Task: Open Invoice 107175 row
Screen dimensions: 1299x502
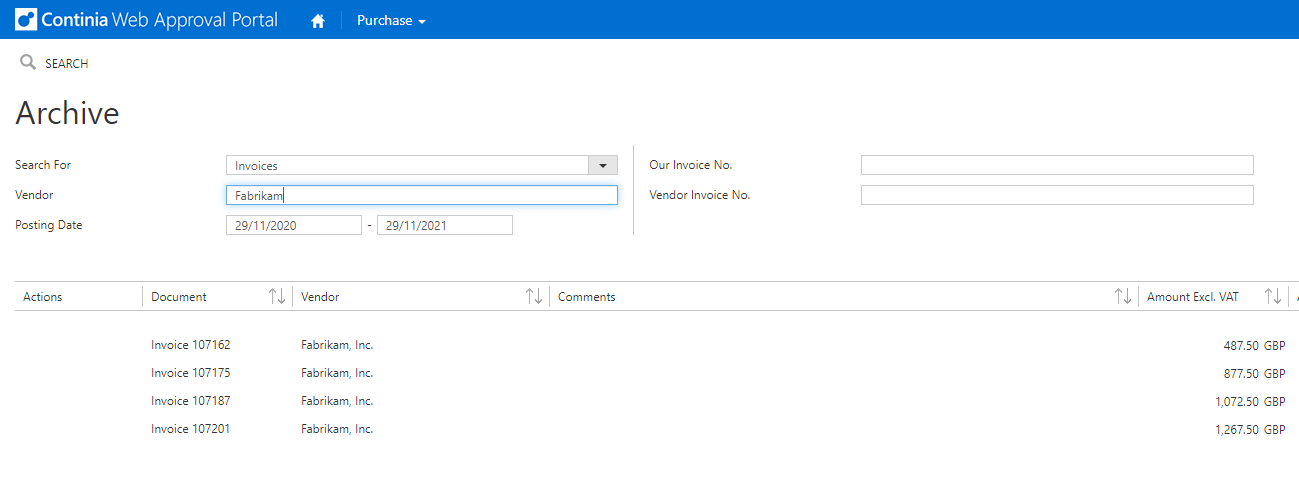Action: click(191, 373)
